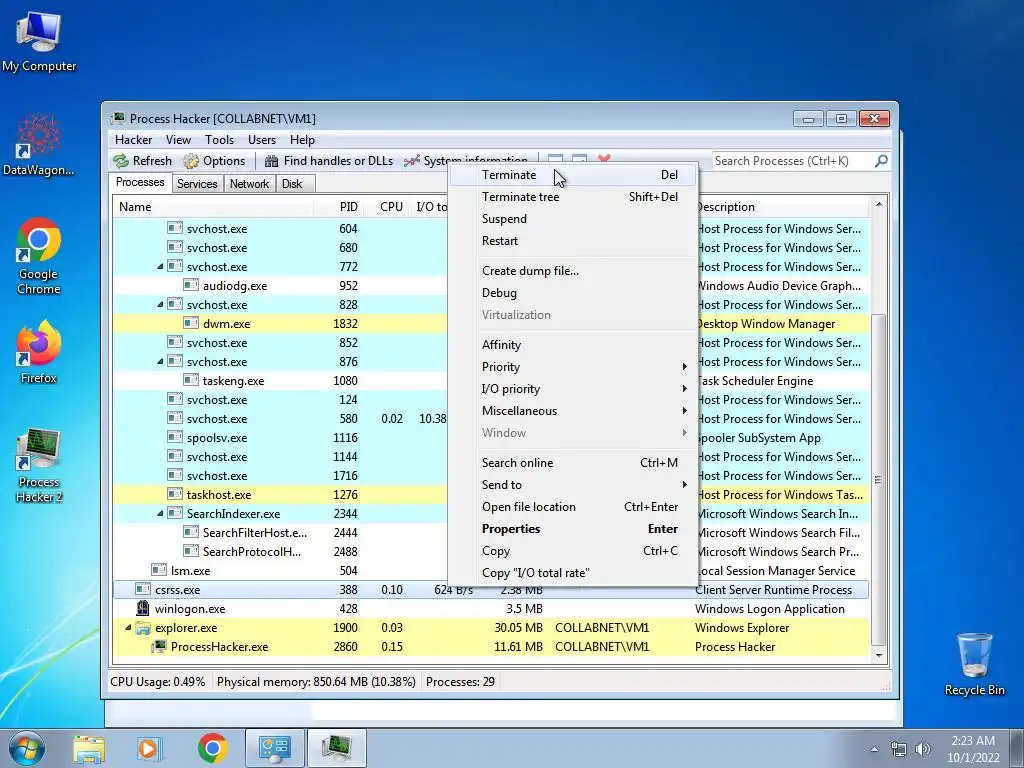Collapse the svchost.exe 876 tree node
1024x768 pixels.
coord(160,362)
